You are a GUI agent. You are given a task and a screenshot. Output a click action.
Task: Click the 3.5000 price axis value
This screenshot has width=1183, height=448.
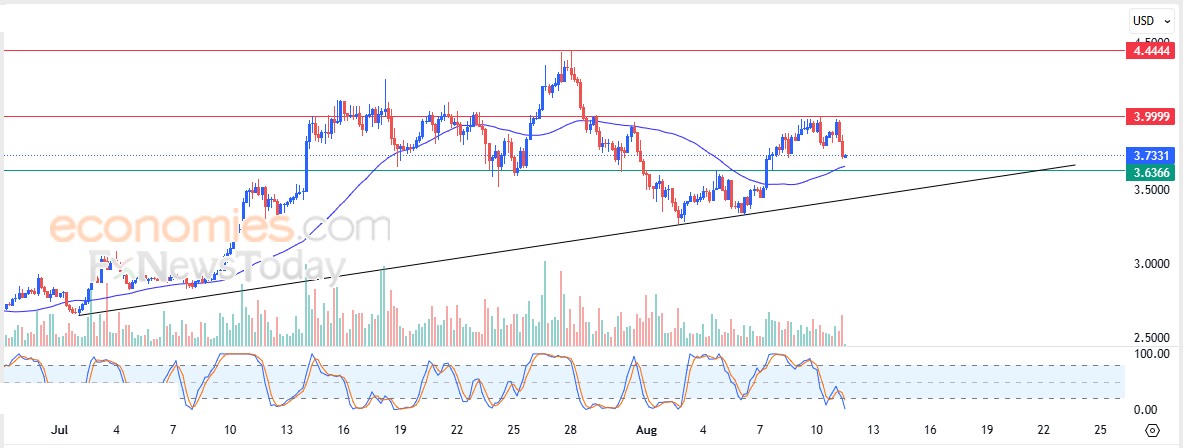1152,190
